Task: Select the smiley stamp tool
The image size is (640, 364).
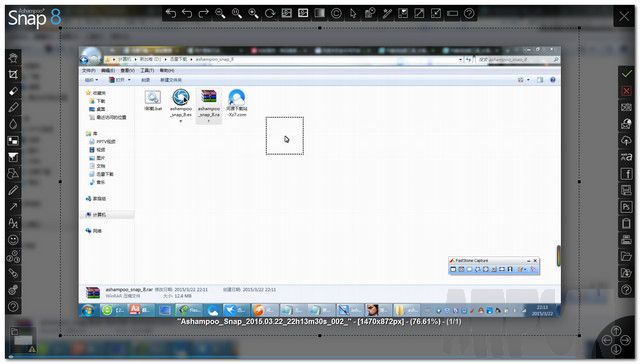Action: [13, 240]
